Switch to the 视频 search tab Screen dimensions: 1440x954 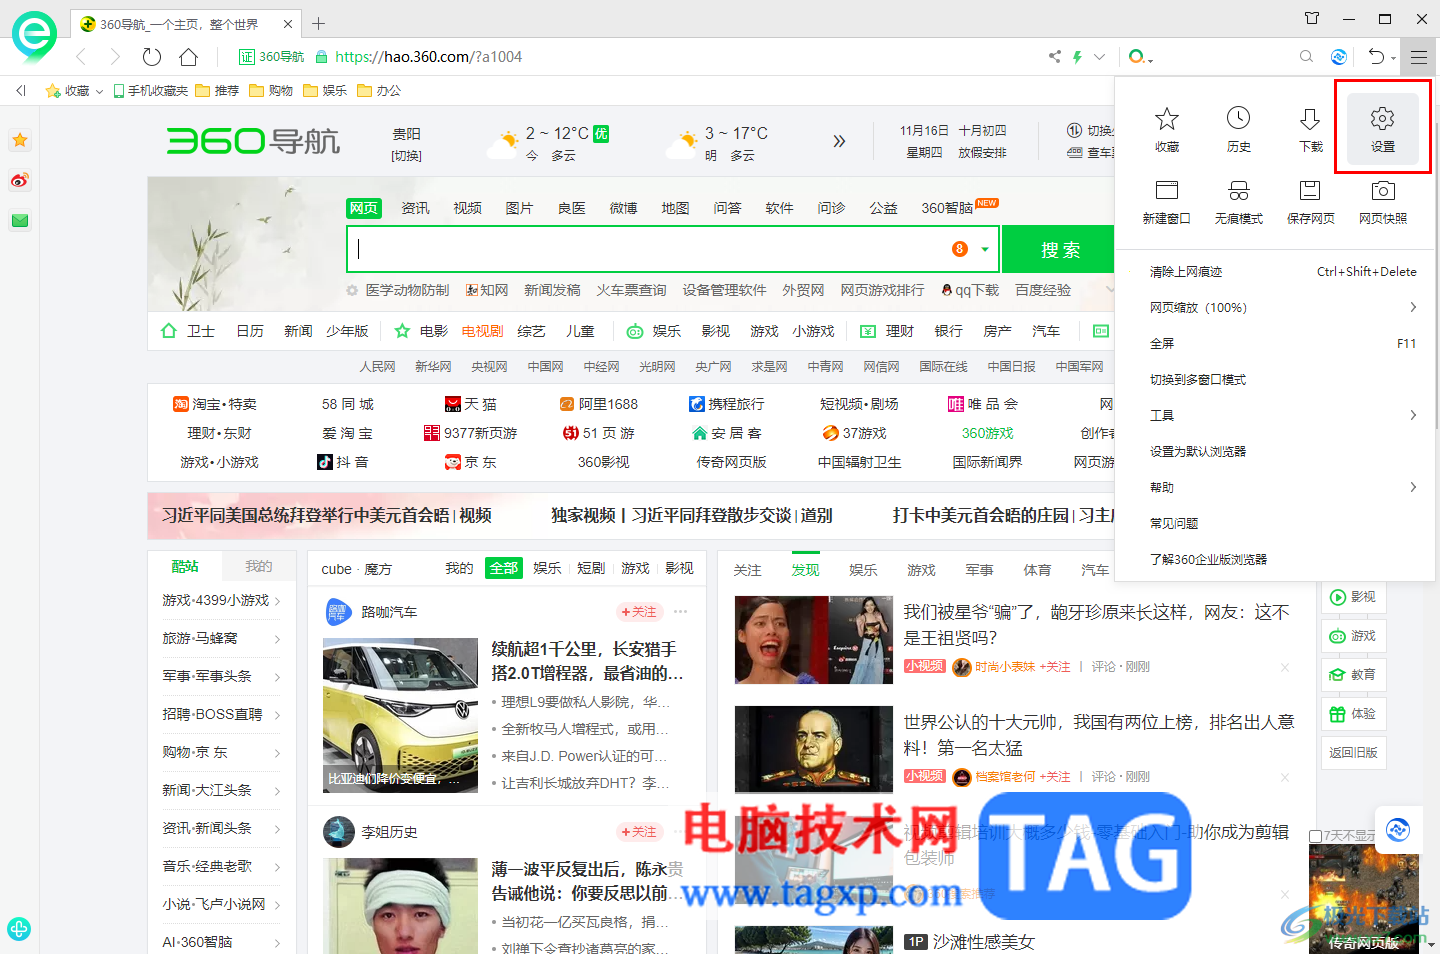click(x=467, y=207)
